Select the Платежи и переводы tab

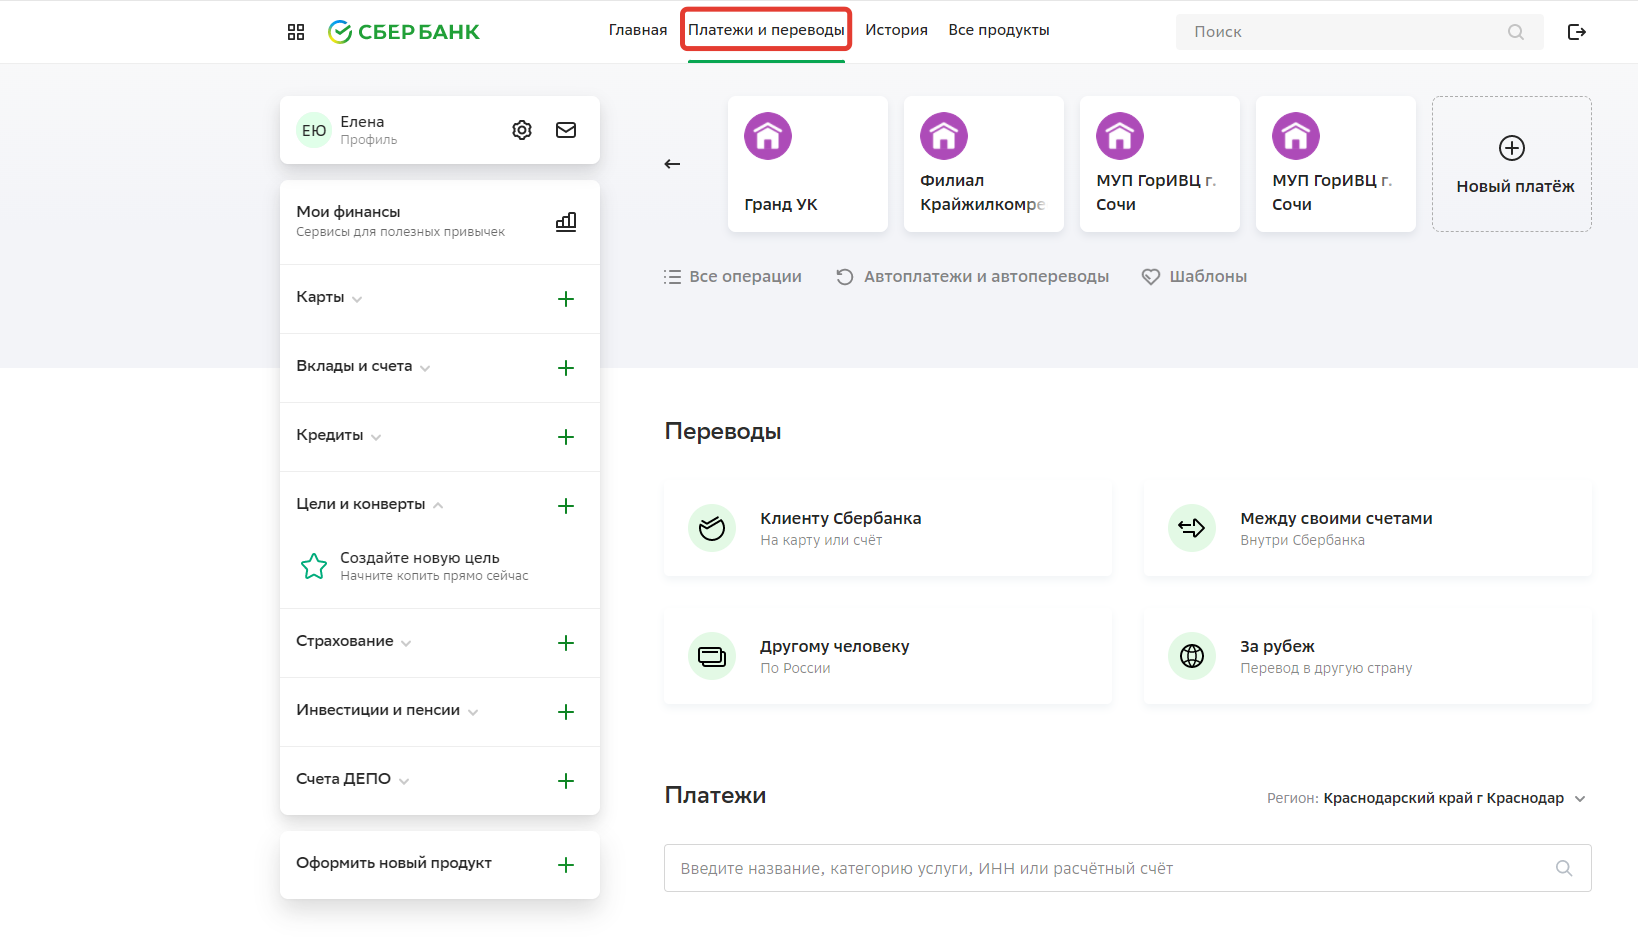tap(766, 30)
